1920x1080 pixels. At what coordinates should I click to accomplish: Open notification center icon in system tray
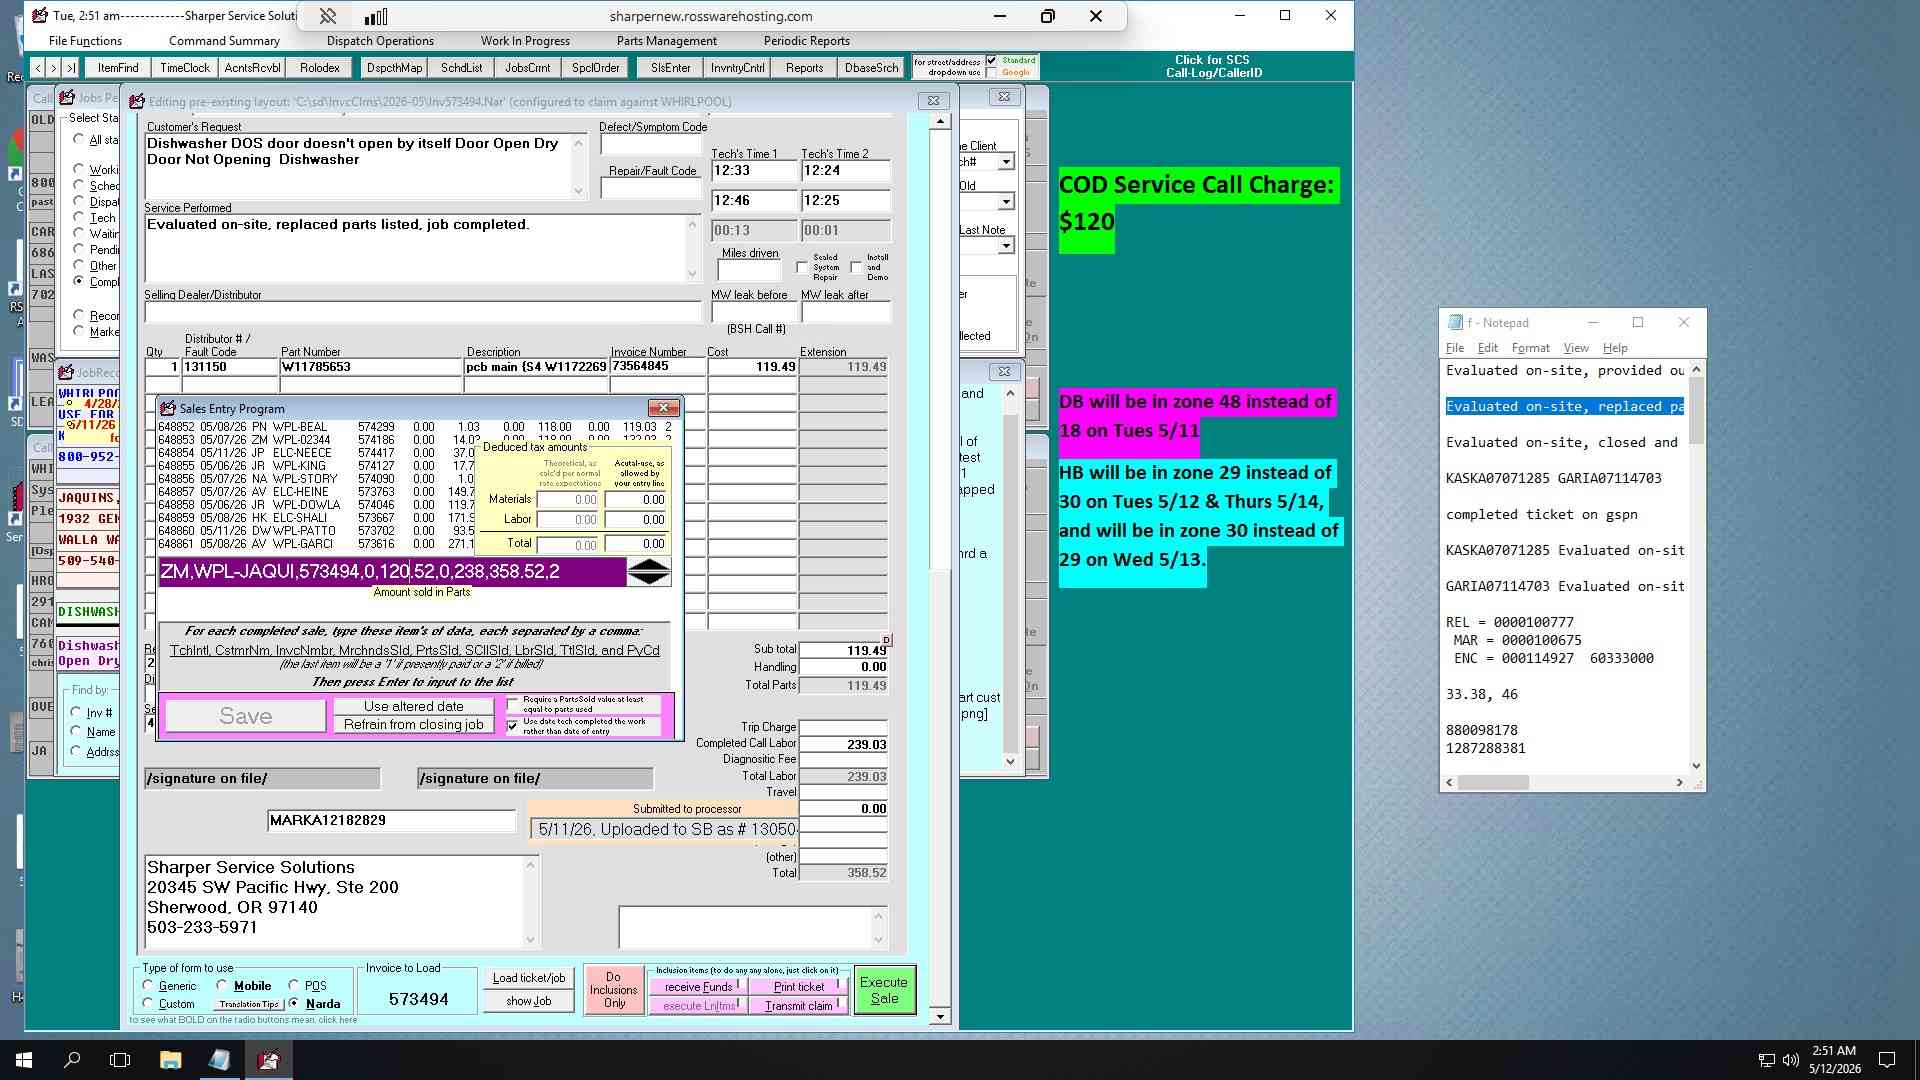point(1887,1060)
